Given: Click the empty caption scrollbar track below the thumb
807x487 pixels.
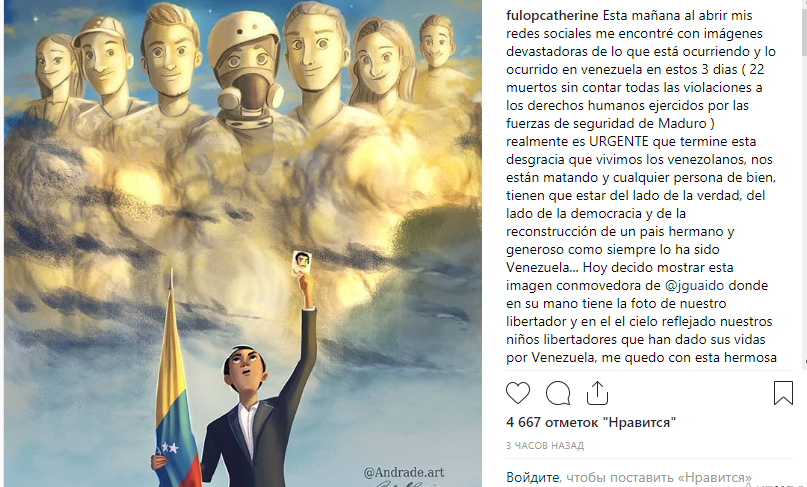Looking at the screenshot, I should point(804,206).
